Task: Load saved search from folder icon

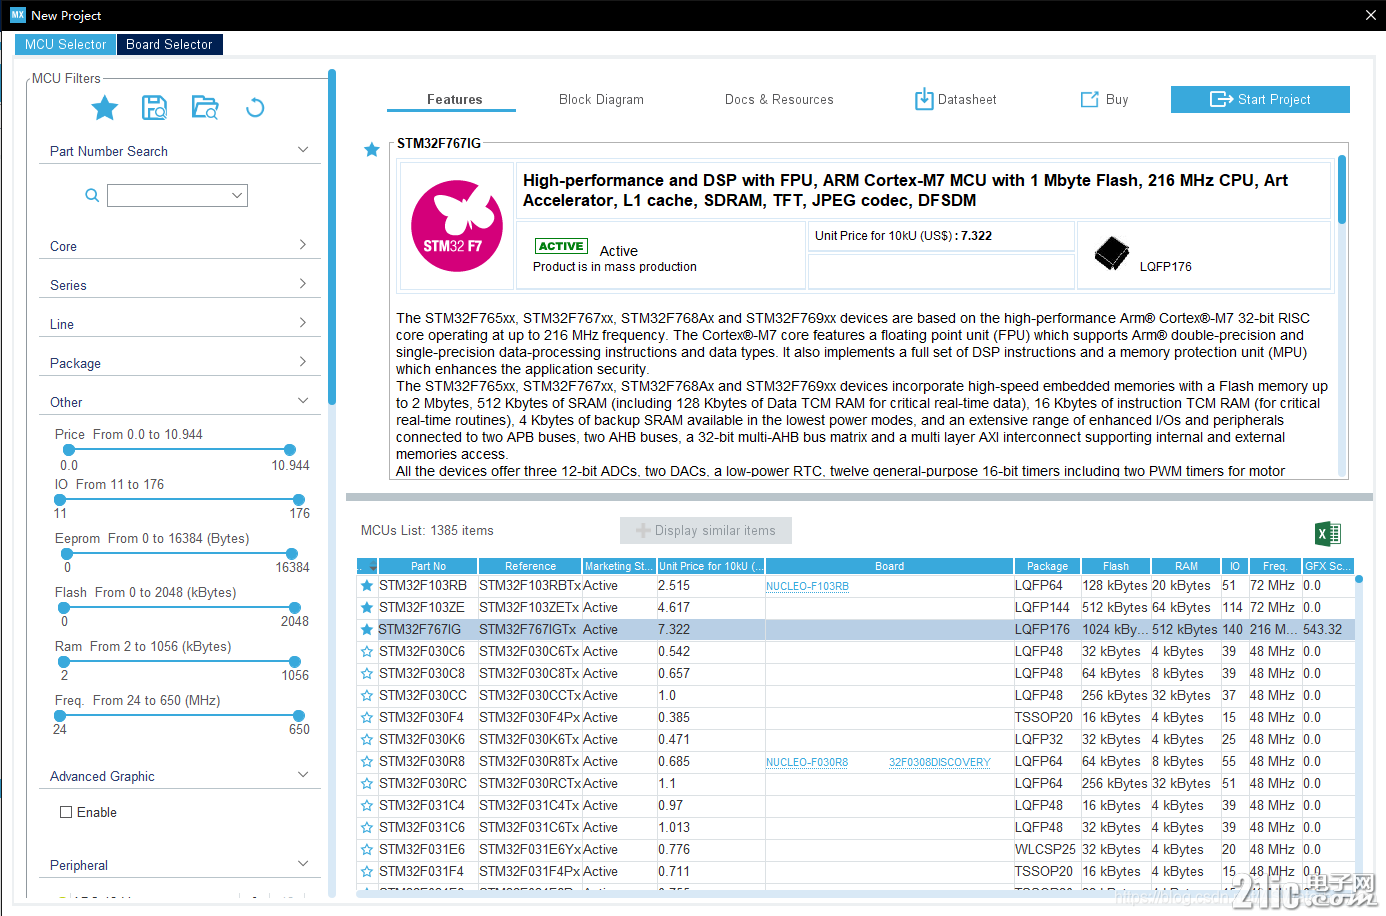Action: [205, 108]
